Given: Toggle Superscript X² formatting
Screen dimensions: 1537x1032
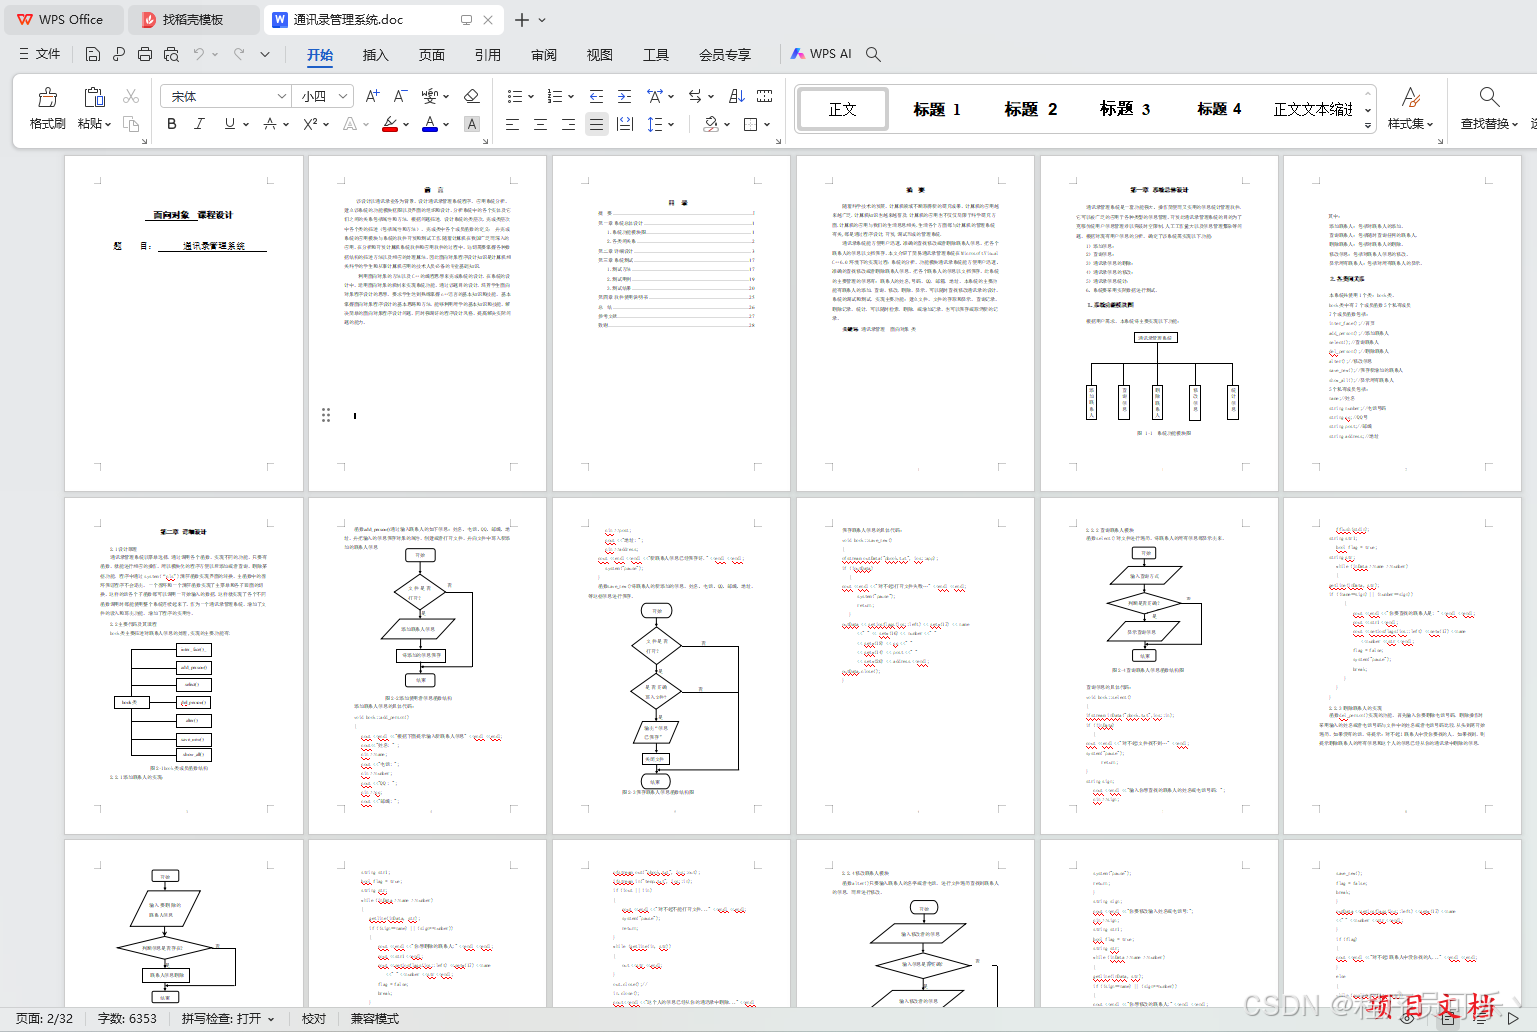Looking at the screenshot, I should point(310,124).
